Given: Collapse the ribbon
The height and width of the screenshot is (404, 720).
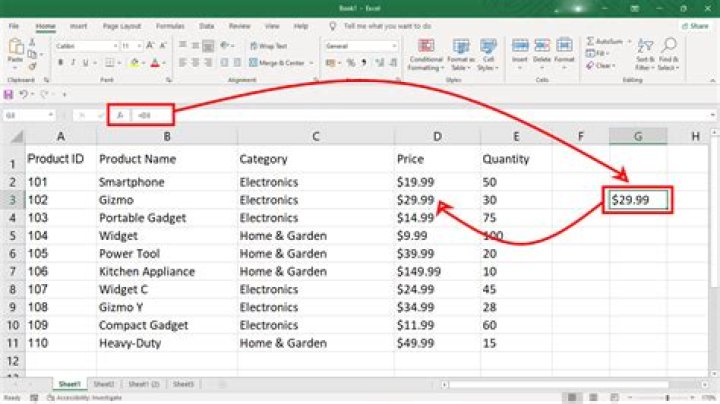Looking at the screenshot, I should [712, 80].
